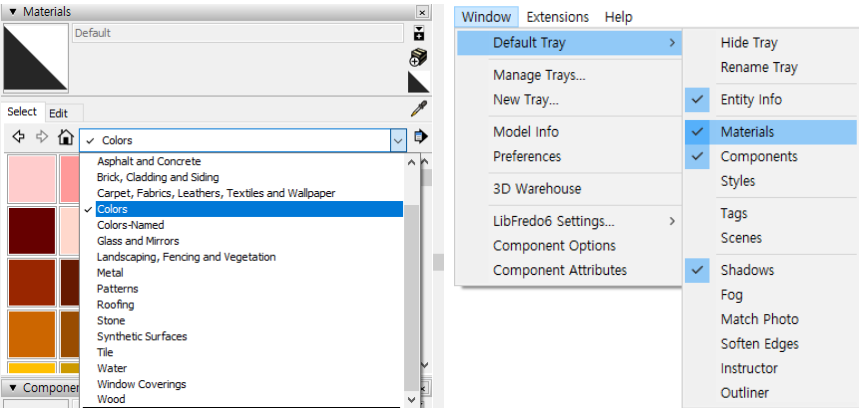Expand LibFredo6 Settings submenu
860x408 pixels.
[569, 221]
